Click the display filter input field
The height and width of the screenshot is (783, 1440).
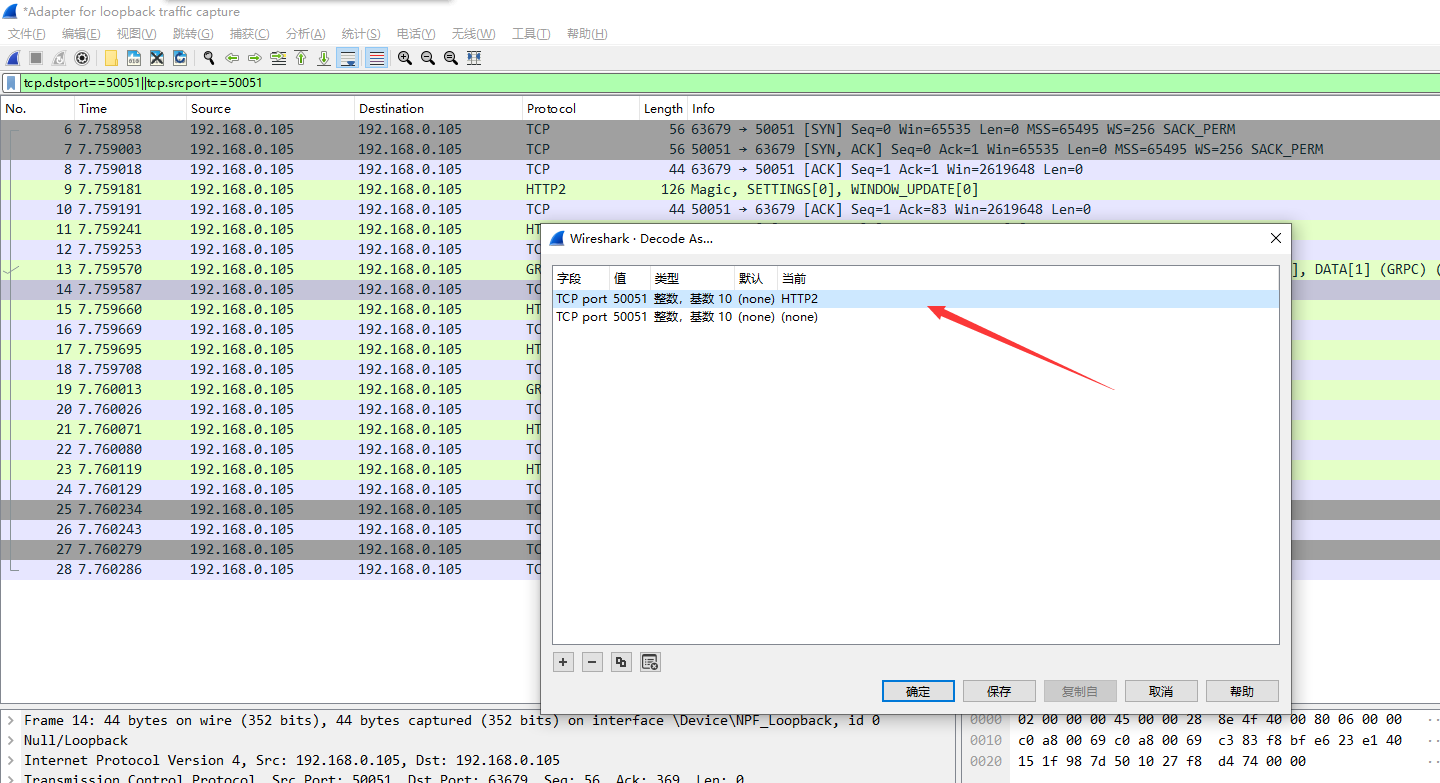[x=728, y=83]
